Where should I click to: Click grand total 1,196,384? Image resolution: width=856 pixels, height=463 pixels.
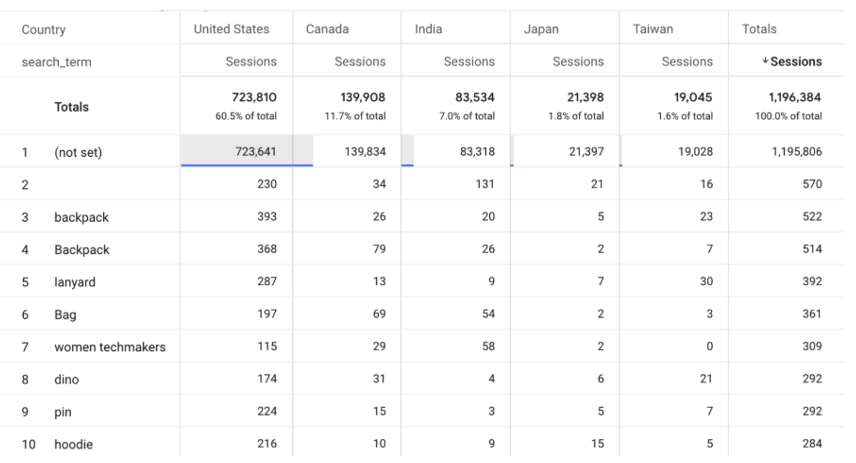pos(795,97)
